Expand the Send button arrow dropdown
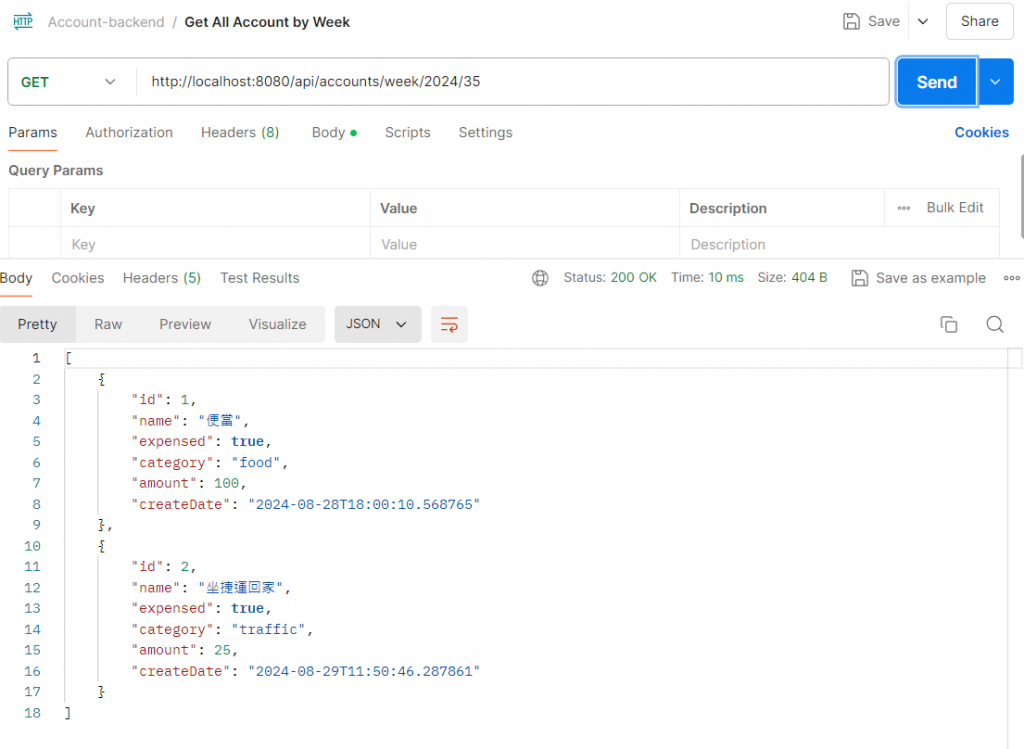The width and height of the screenshot is (1024, 749). [x=994, y=82]
